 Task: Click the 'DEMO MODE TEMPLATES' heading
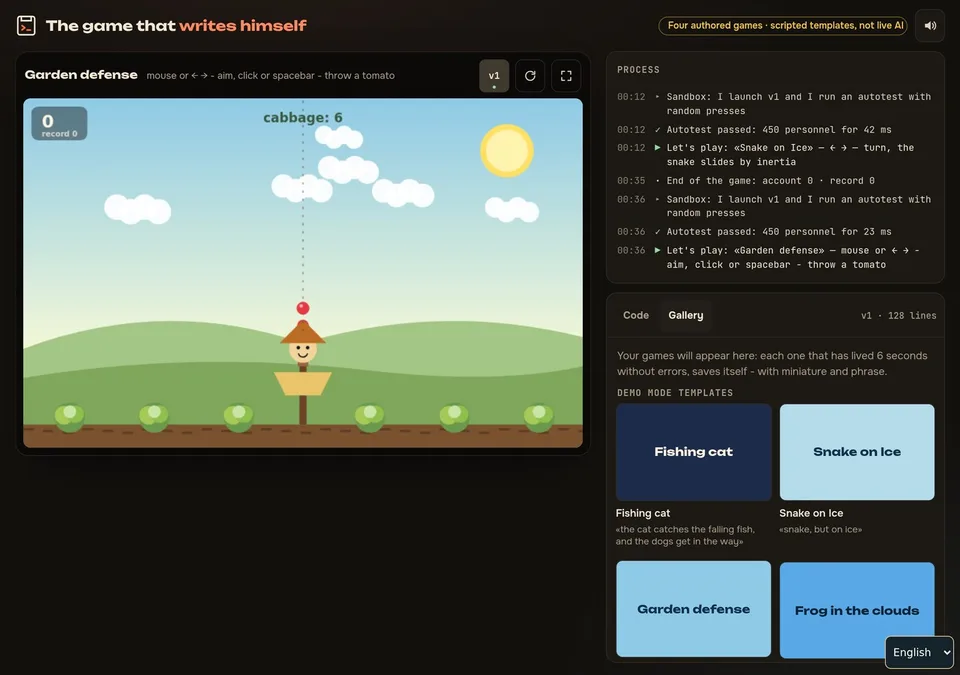[x=675, y=393]
